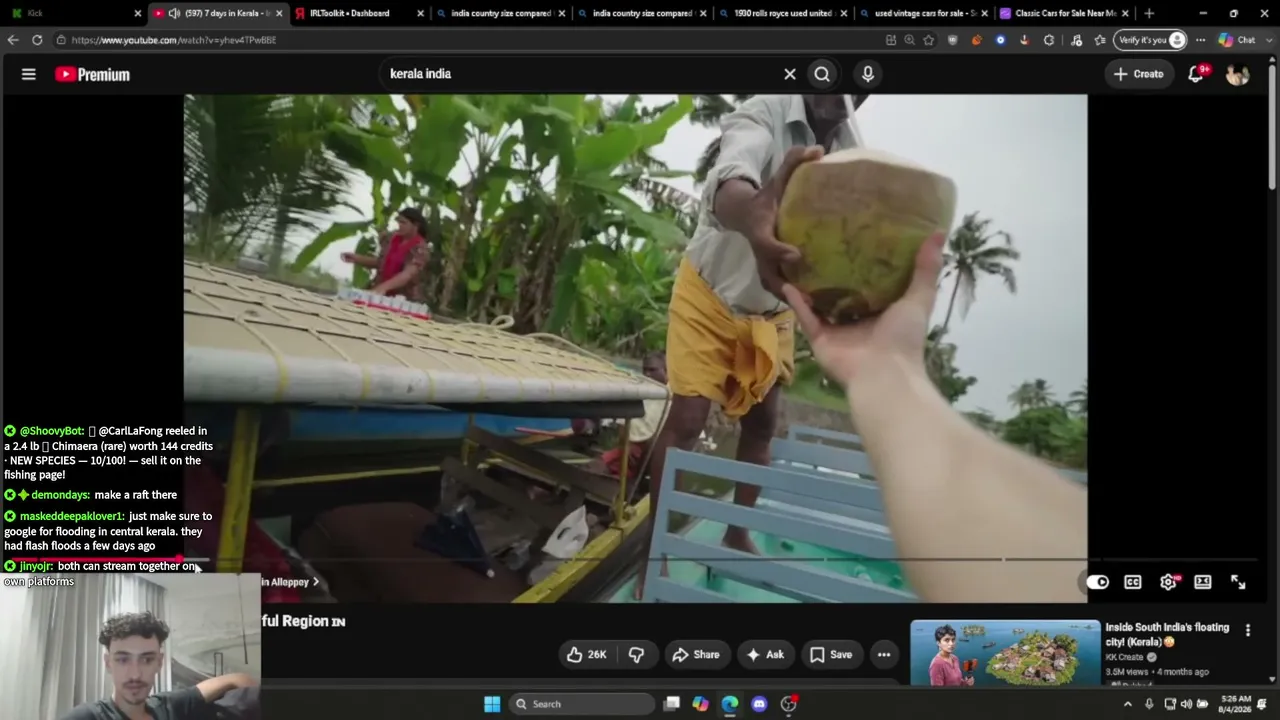Image resolution: width=1280 pixels, height=720 pixels.
Task: Open the system tray microphone icon
Action: (x=1149, y=704)
